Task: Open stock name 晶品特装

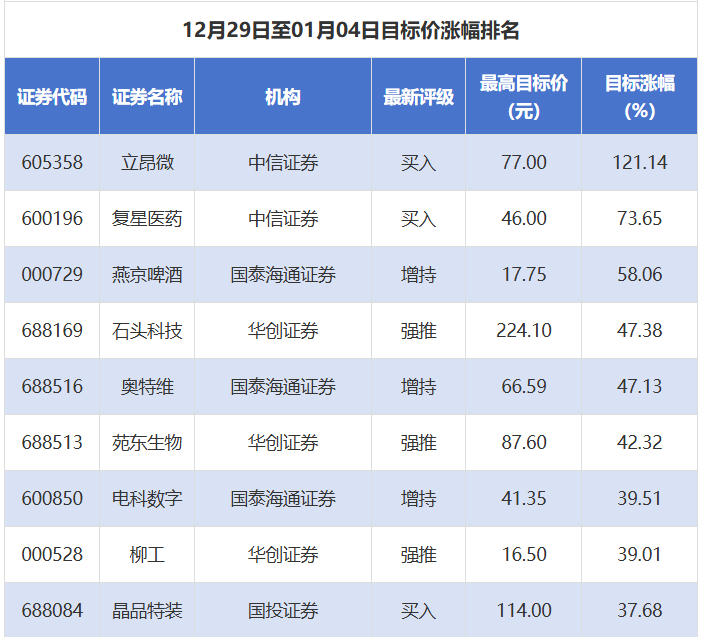Action: (x=147, y=610)
